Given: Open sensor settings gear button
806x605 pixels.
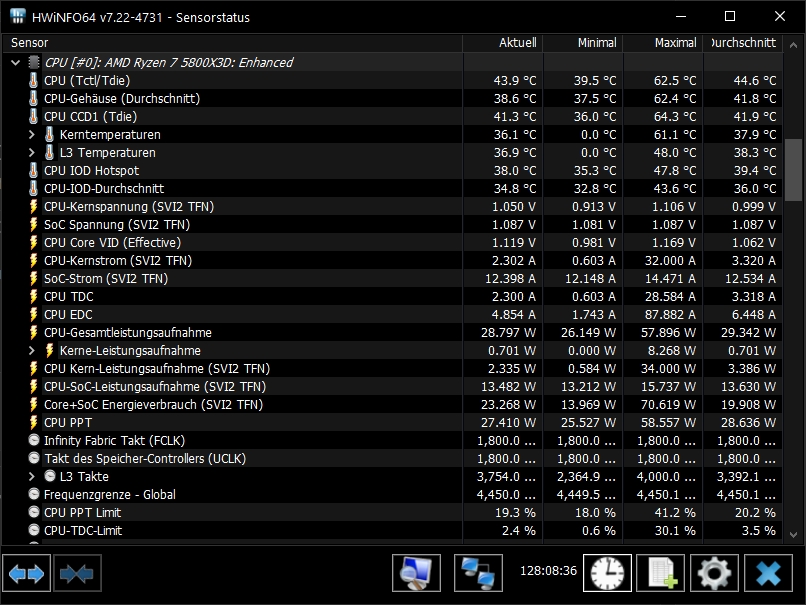Looking at the screenshot, I should click(x=714, y=573).
